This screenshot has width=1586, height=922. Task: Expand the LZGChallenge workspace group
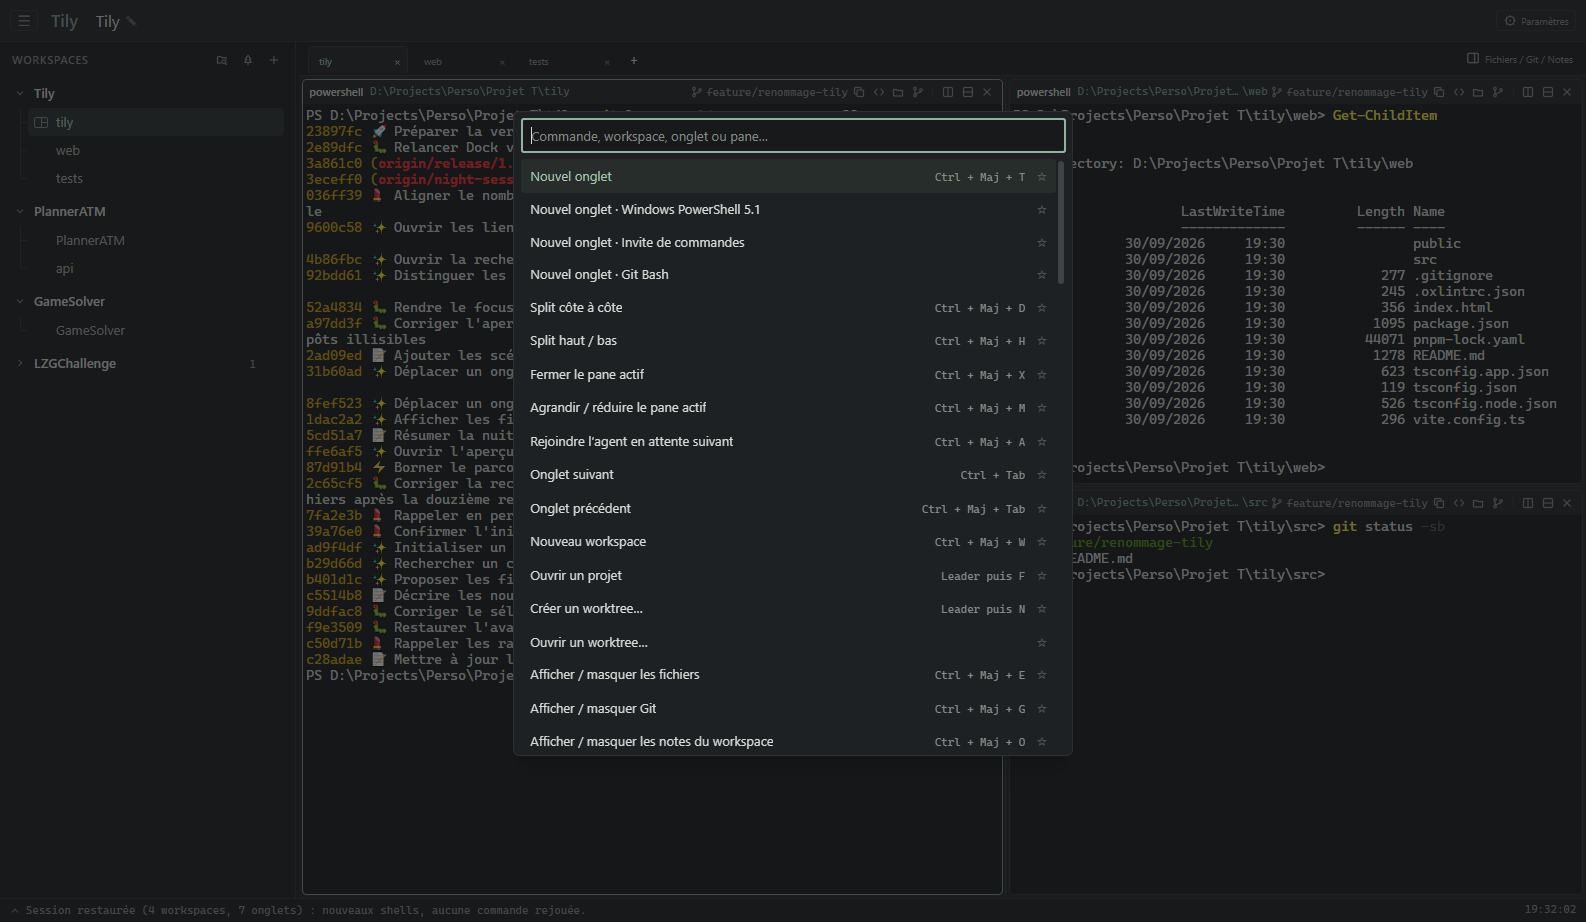(x=20, y=364)
